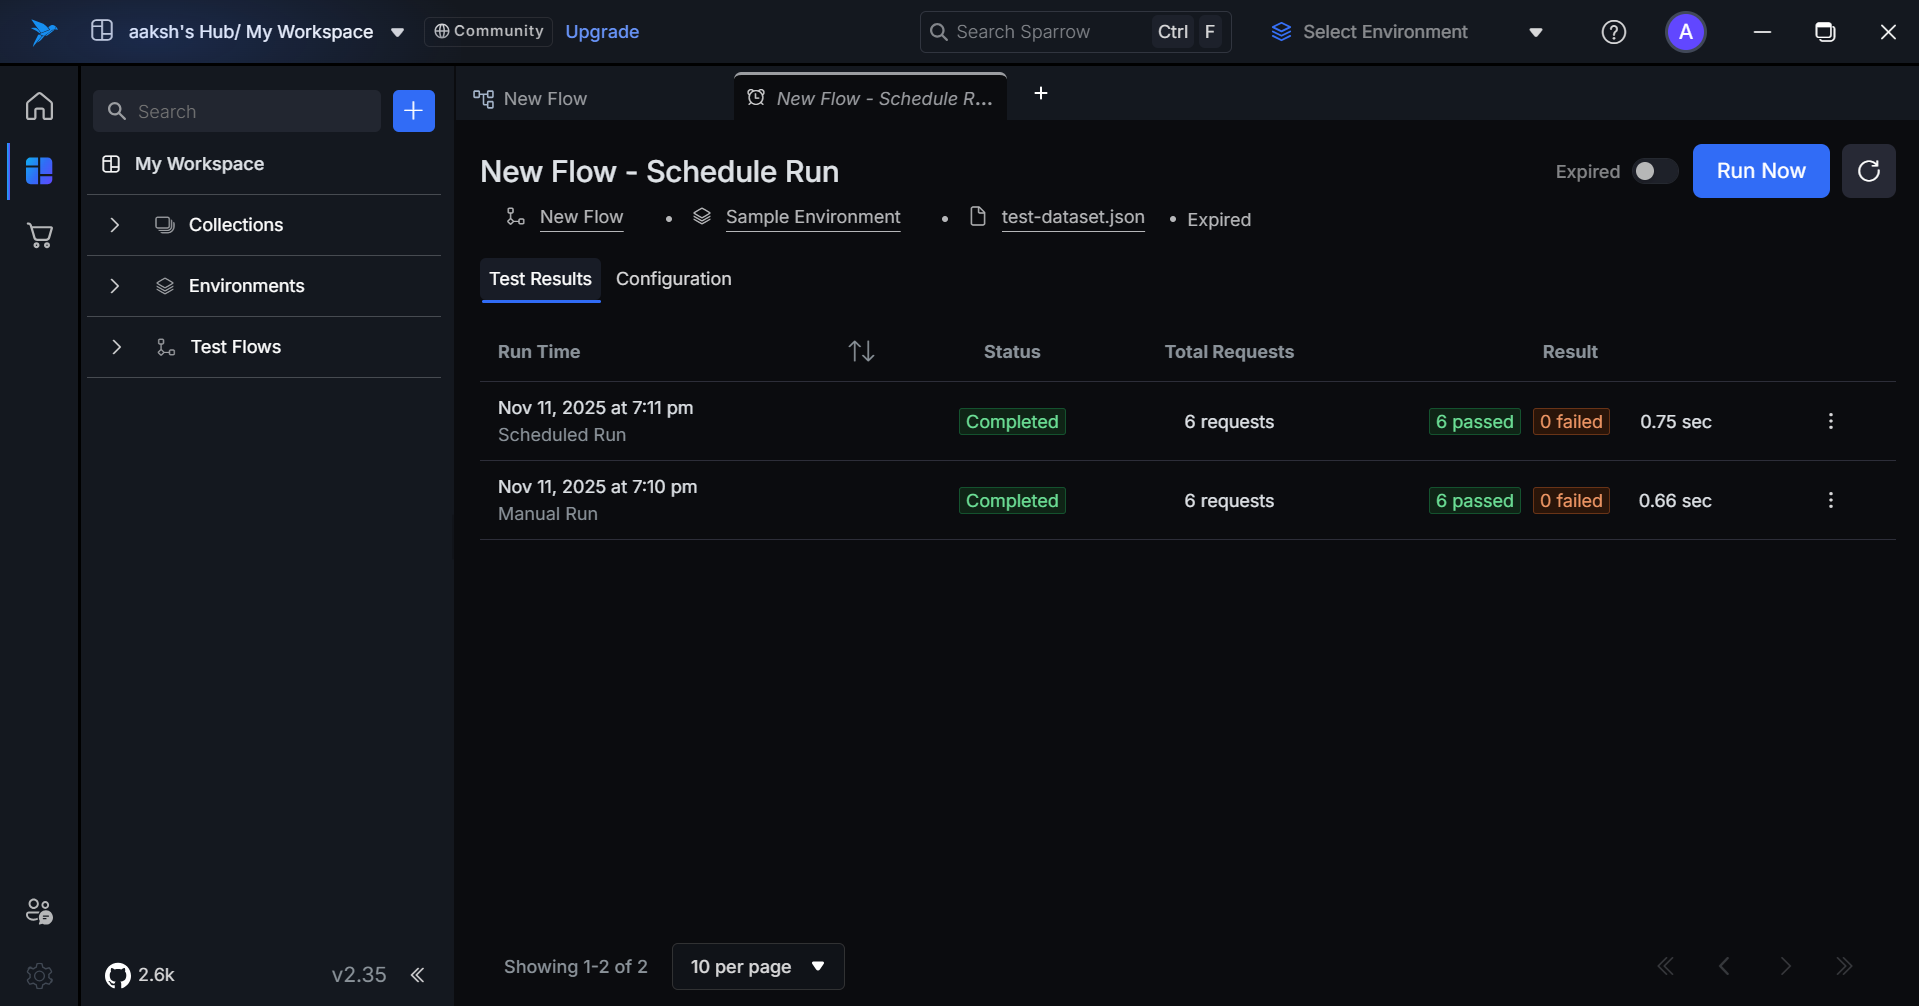Open the 10 per page dropdown
This screenshot has height=1006, width=1919.
tap(757, 966)
